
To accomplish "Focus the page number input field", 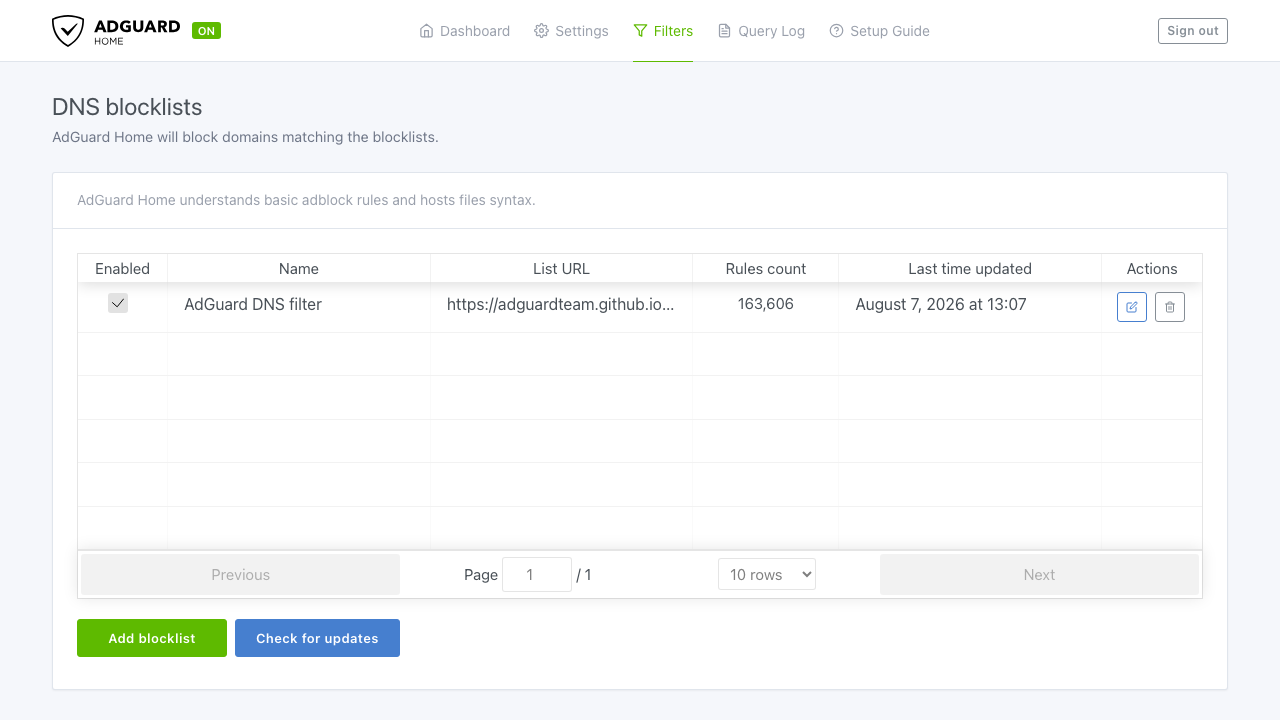I will 537,575.
